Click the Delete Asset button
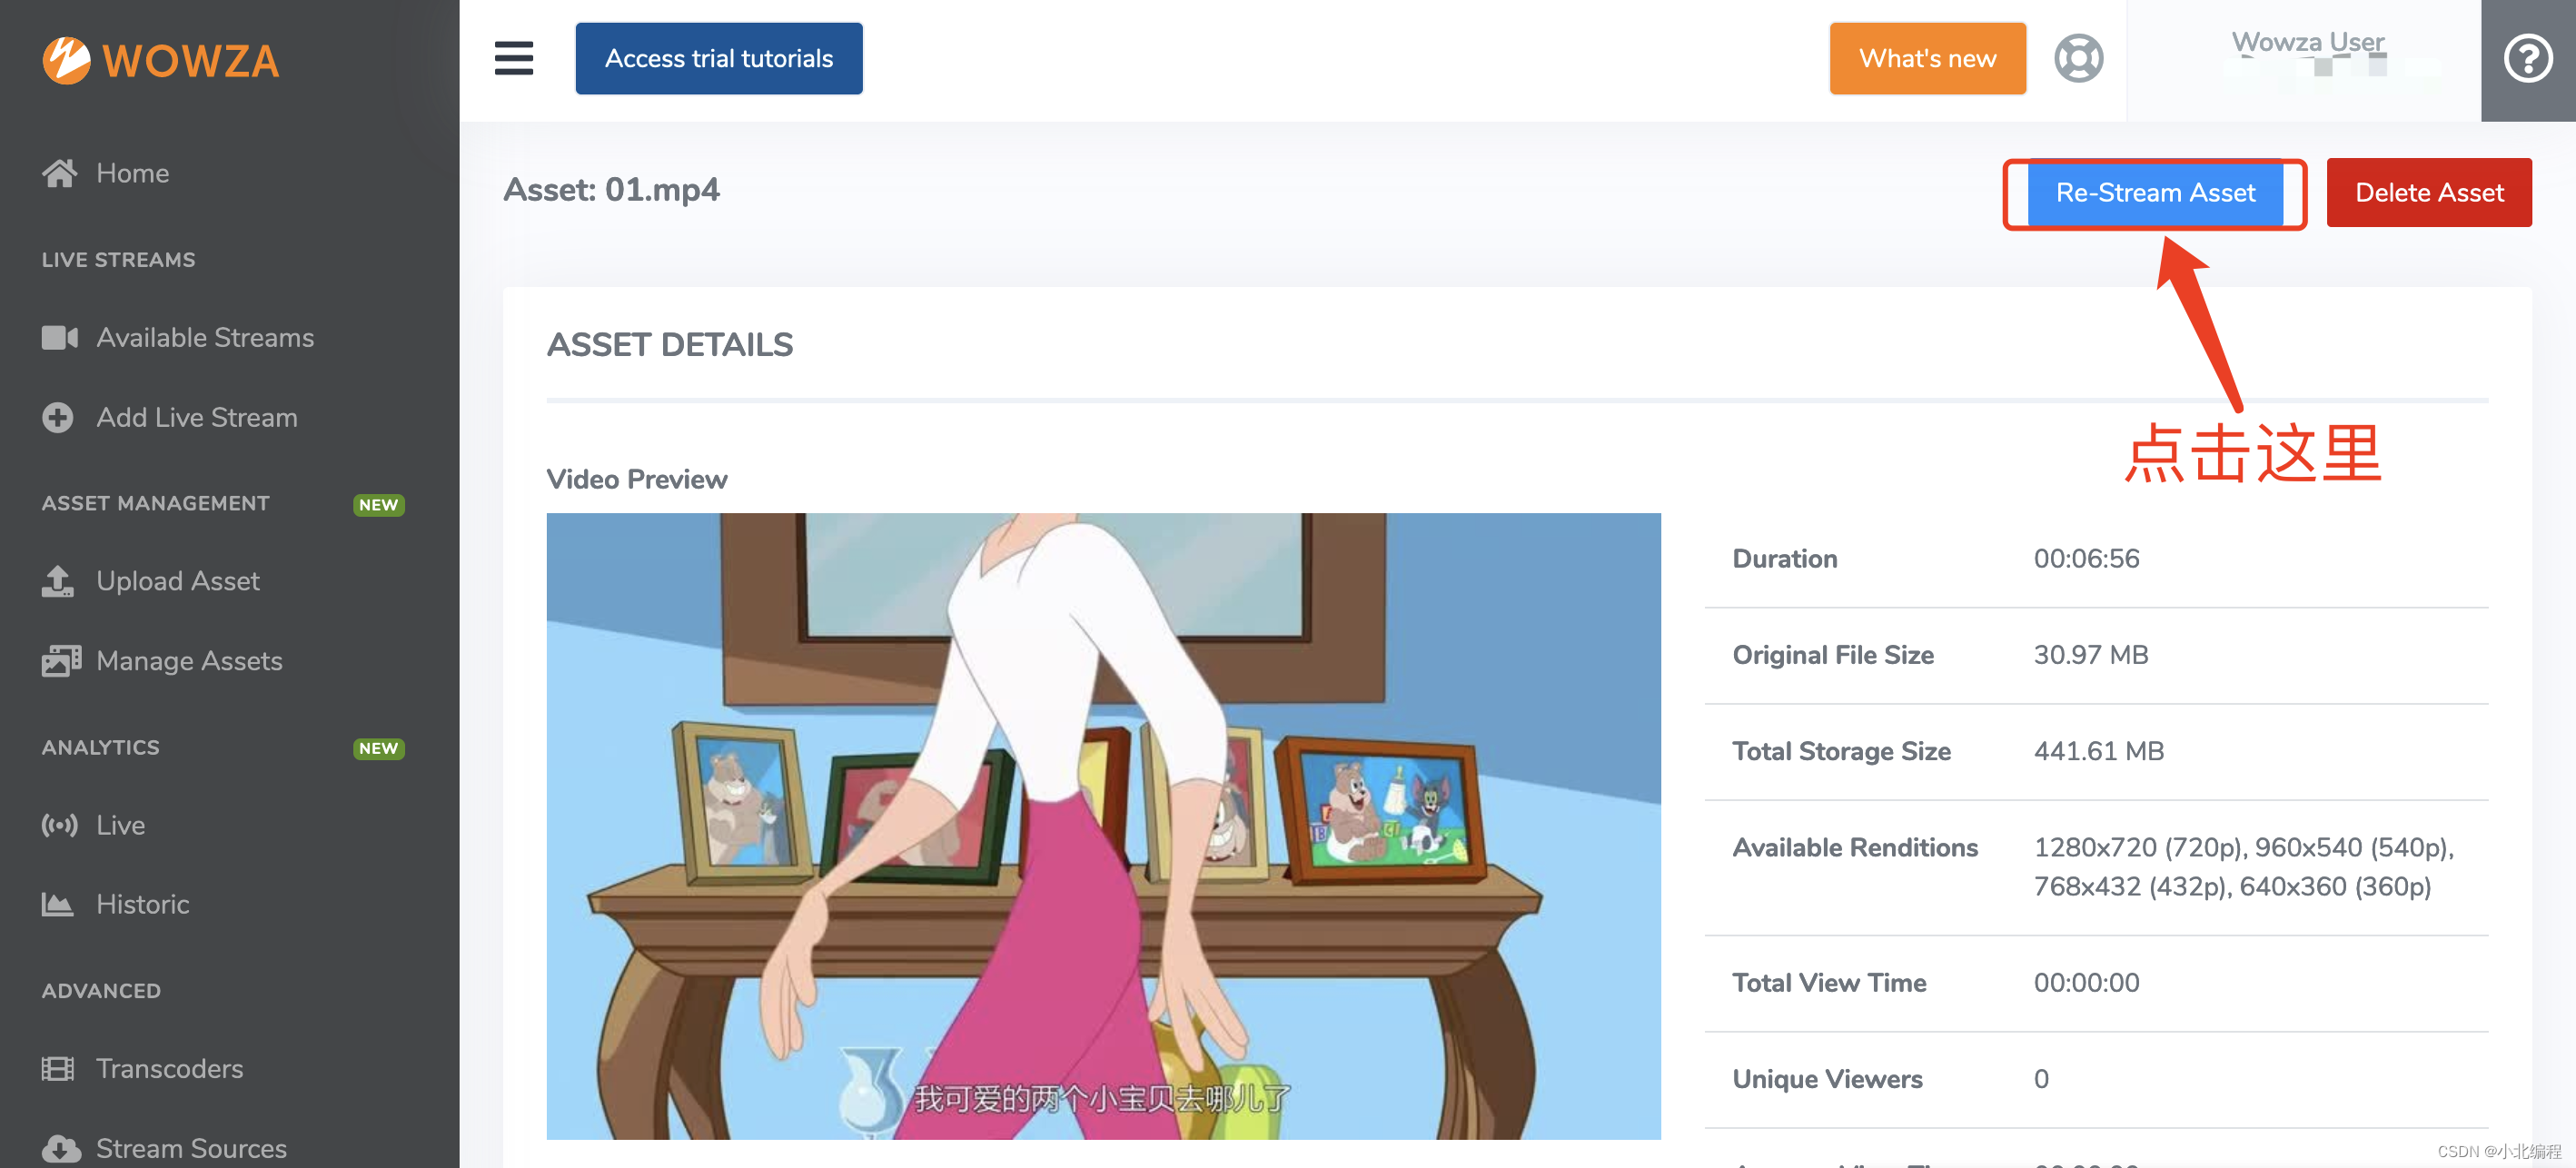Viewport: 2576px width, 1168px height. [2428, 192]
